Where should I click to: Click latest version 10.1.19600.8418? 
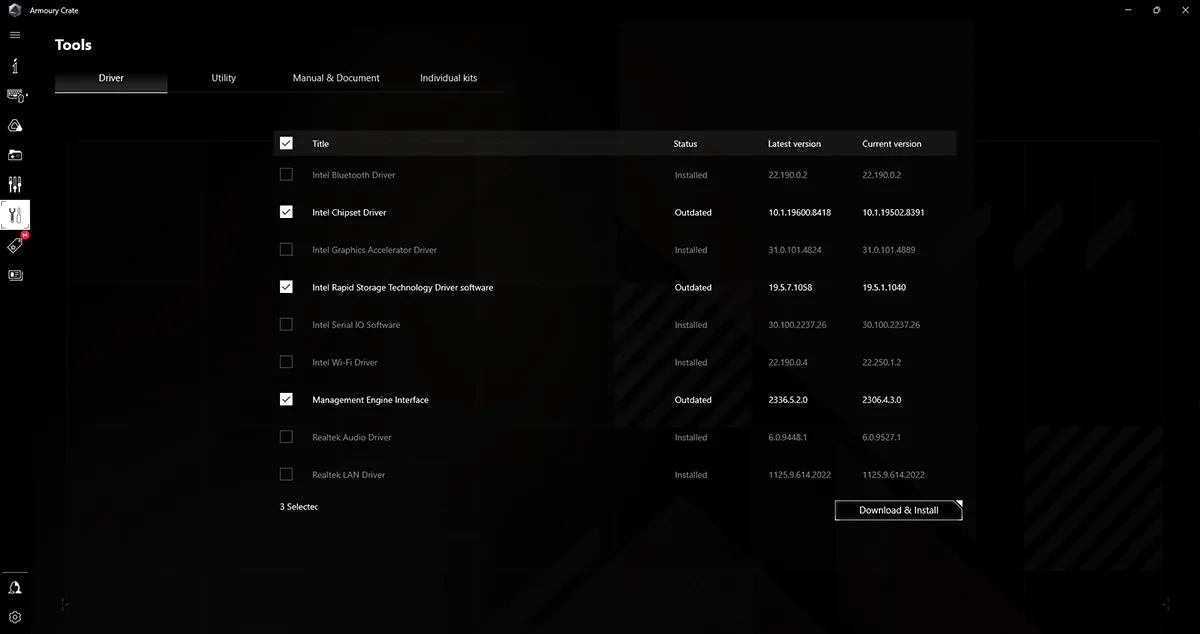coord(799,212)
